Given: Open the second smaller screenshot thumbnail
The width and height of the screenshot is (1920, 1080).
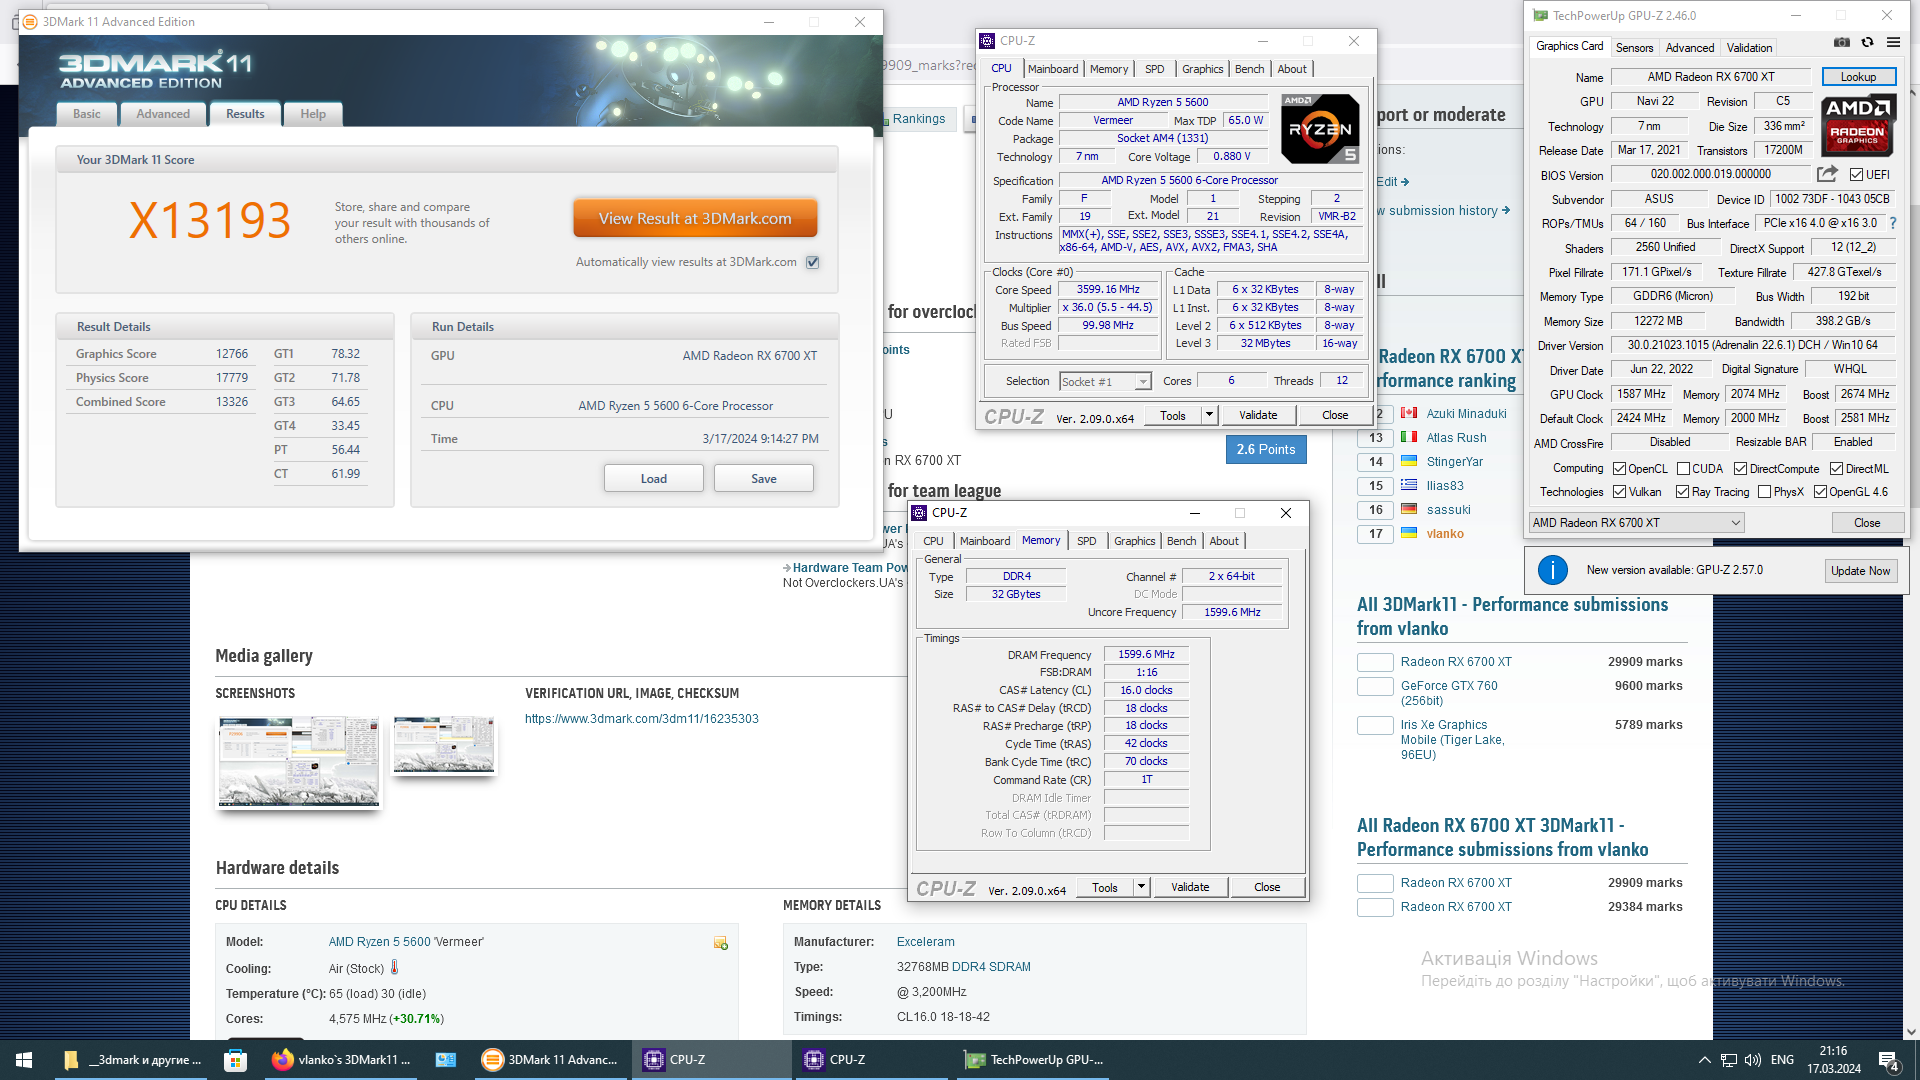Looking at the screenshot, I should click(x=443, y=745).
